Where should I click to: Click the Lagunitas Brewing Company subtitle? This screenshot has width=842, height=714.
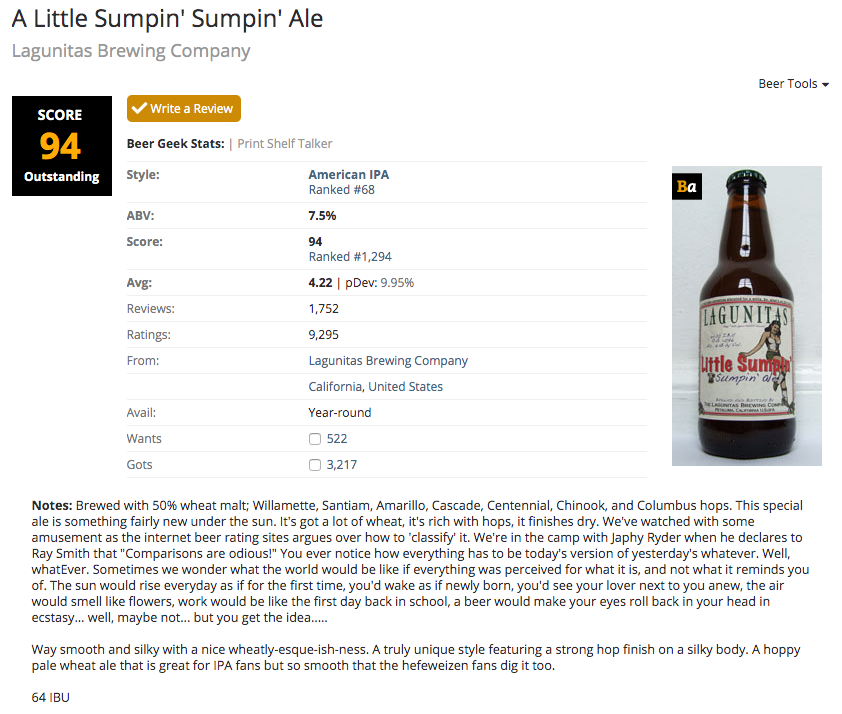point(131,51)
